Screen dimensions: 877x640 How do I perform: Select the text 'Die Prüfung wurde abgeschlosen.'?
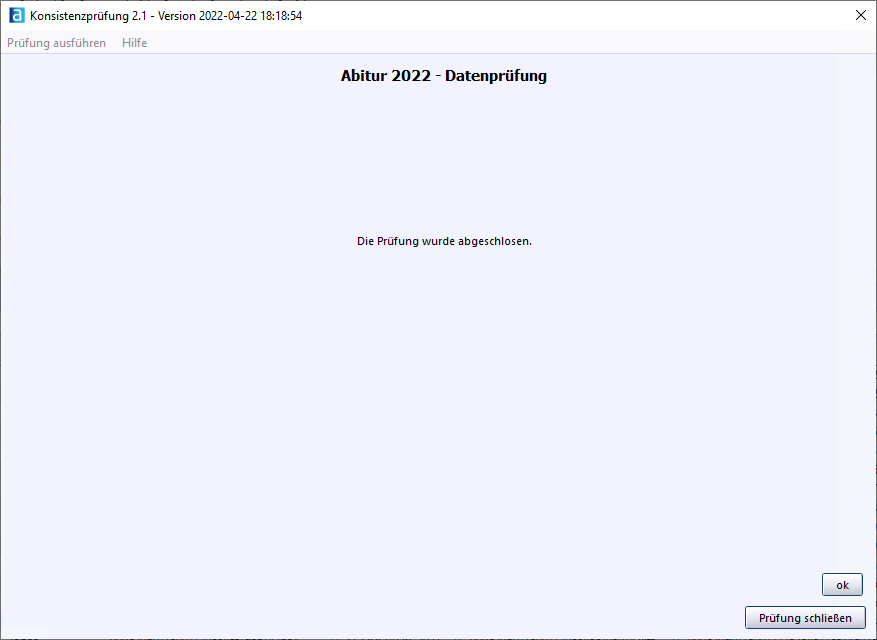coord(444,242)
